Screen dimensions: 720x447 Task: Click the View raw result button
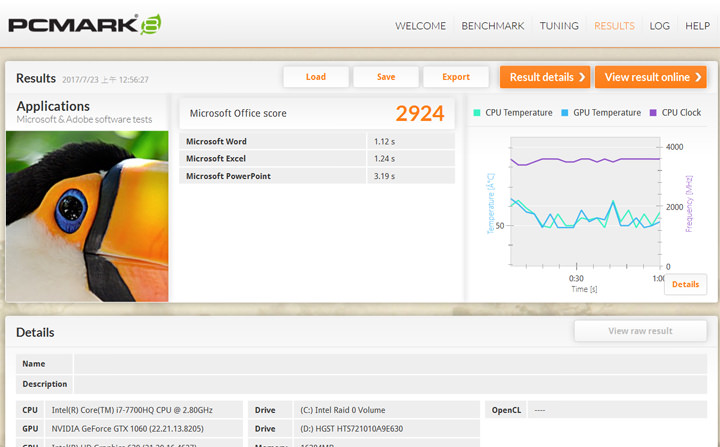(640, 331)
